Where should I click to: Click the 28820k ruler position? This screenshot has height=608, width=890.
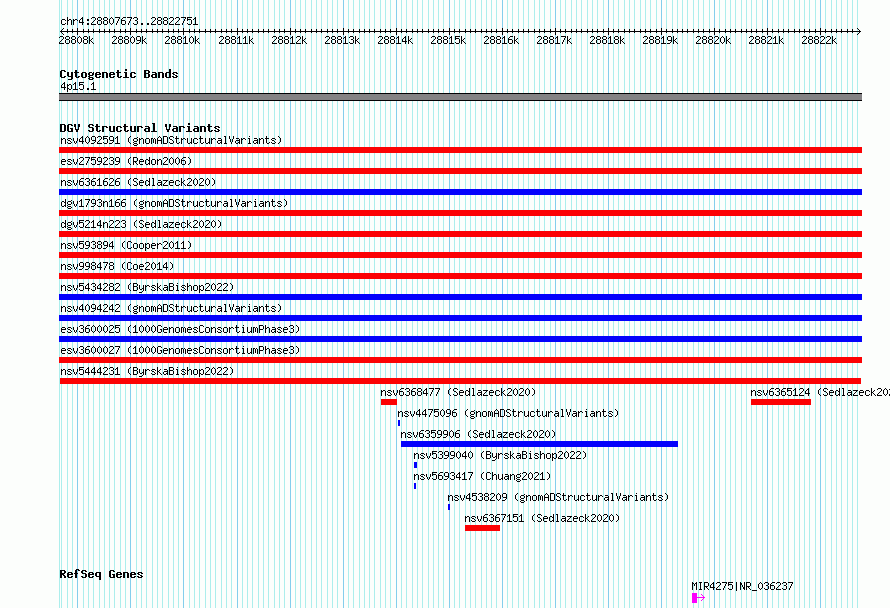pos(713,40)
